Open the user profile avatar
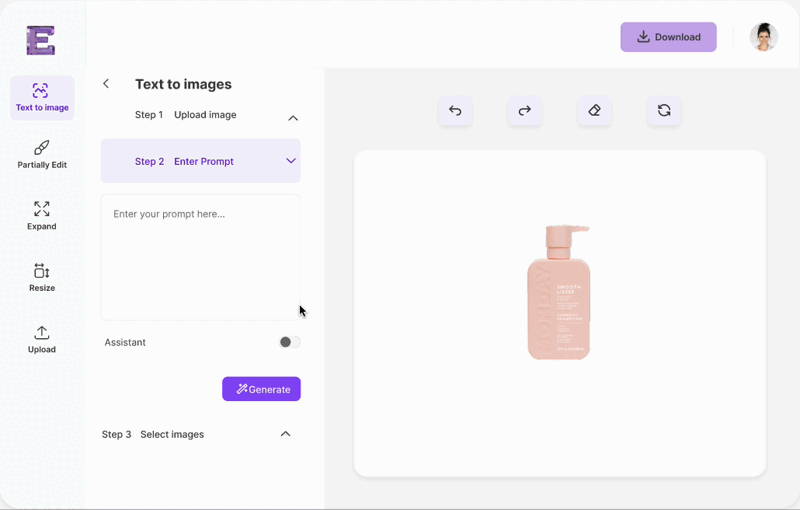This screenshot has width=800, height=510. (763, 37)
